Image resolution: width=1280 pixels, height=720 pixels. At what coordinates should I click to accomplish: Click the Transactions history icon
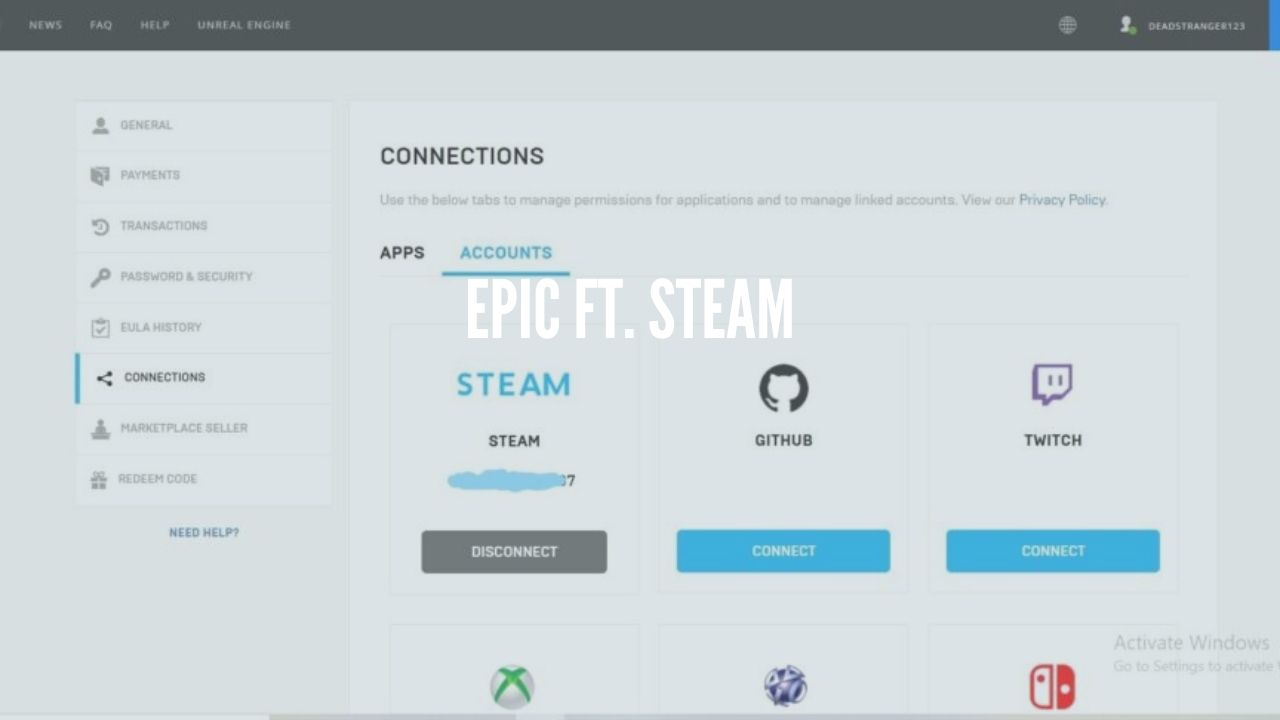(100, 227)
